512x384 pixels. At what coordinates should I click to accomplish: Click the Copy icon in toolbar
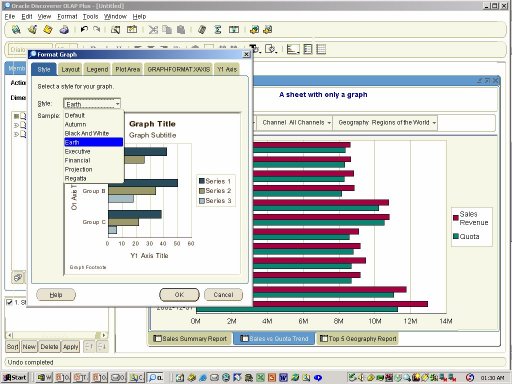click(167, 30)
